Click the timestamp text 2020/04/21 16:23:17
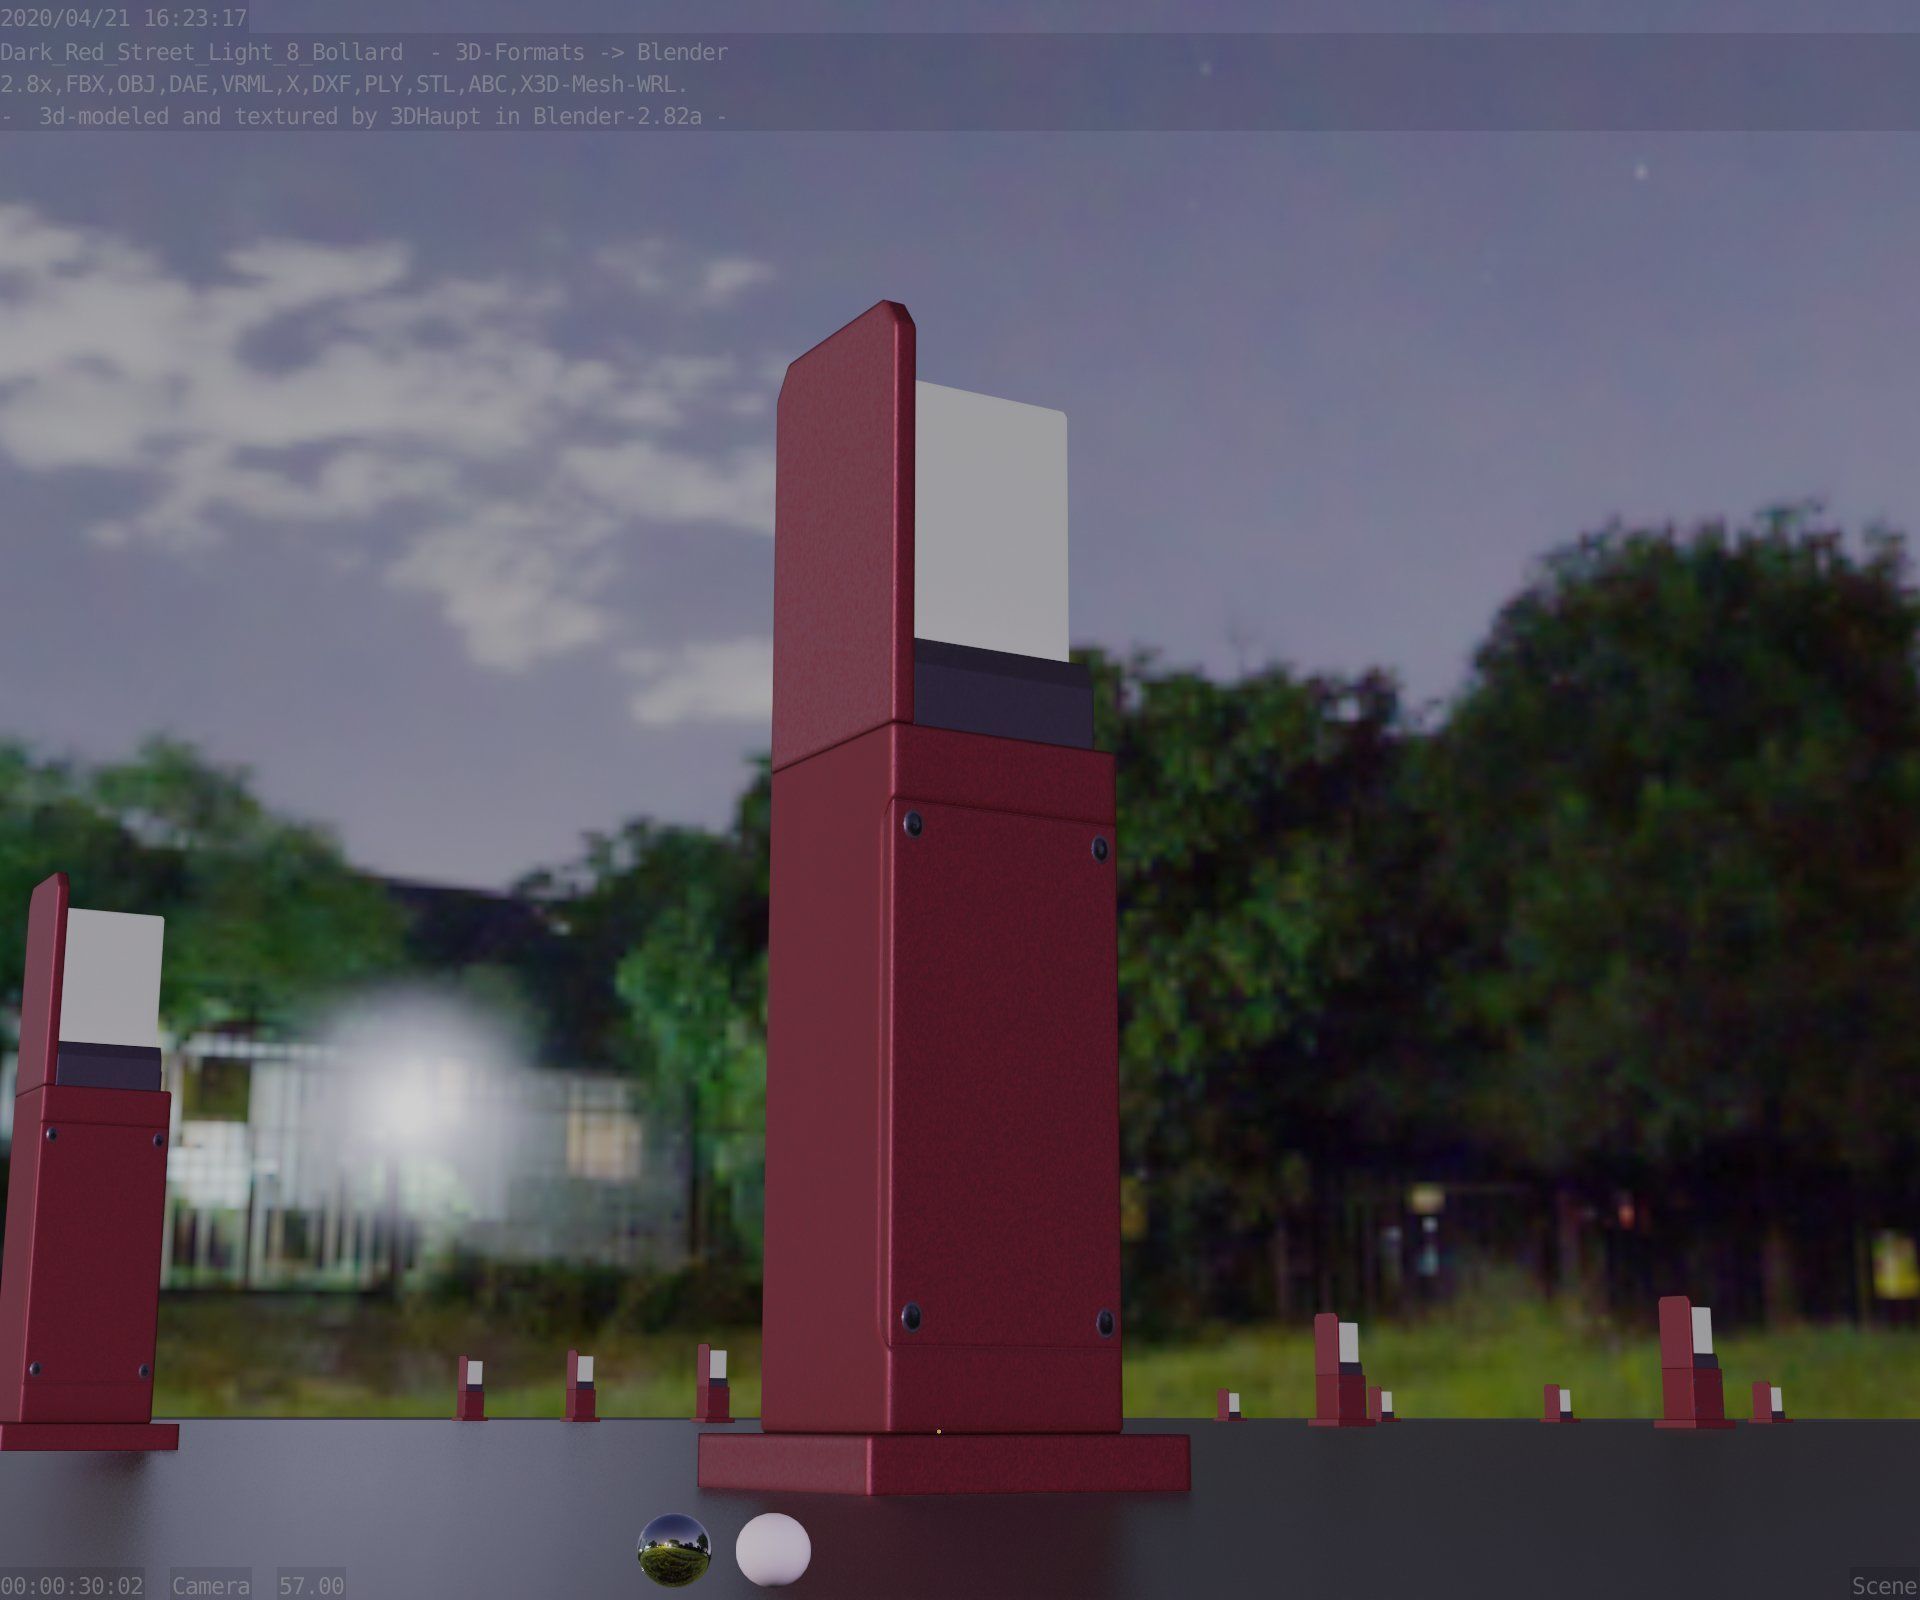The image size is (1920, 1600). pos(124,19)
